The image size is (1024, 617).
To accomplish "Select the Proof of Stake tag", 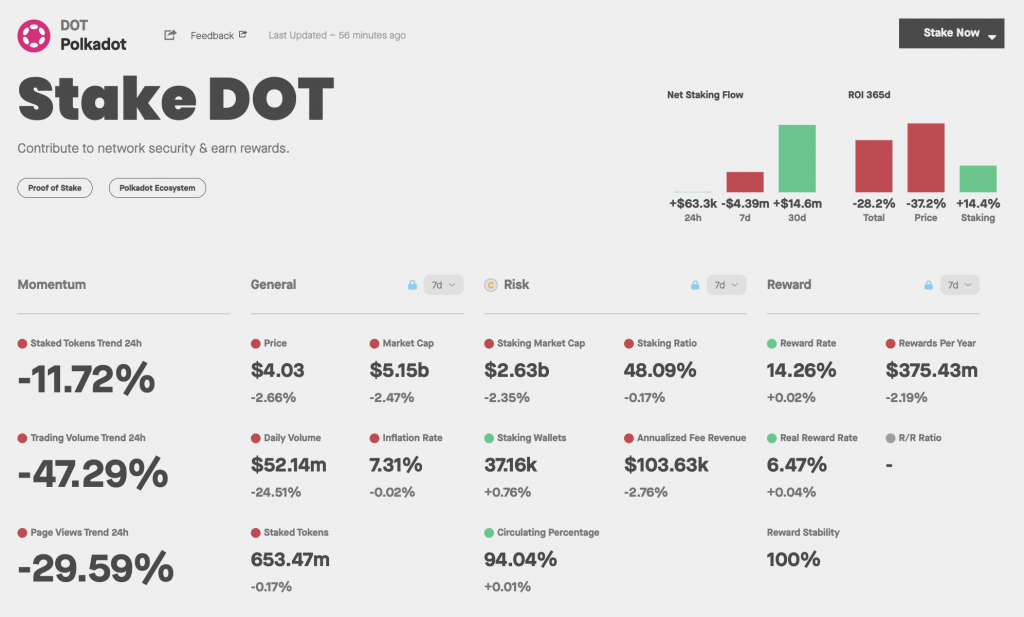I will point(55,188).
